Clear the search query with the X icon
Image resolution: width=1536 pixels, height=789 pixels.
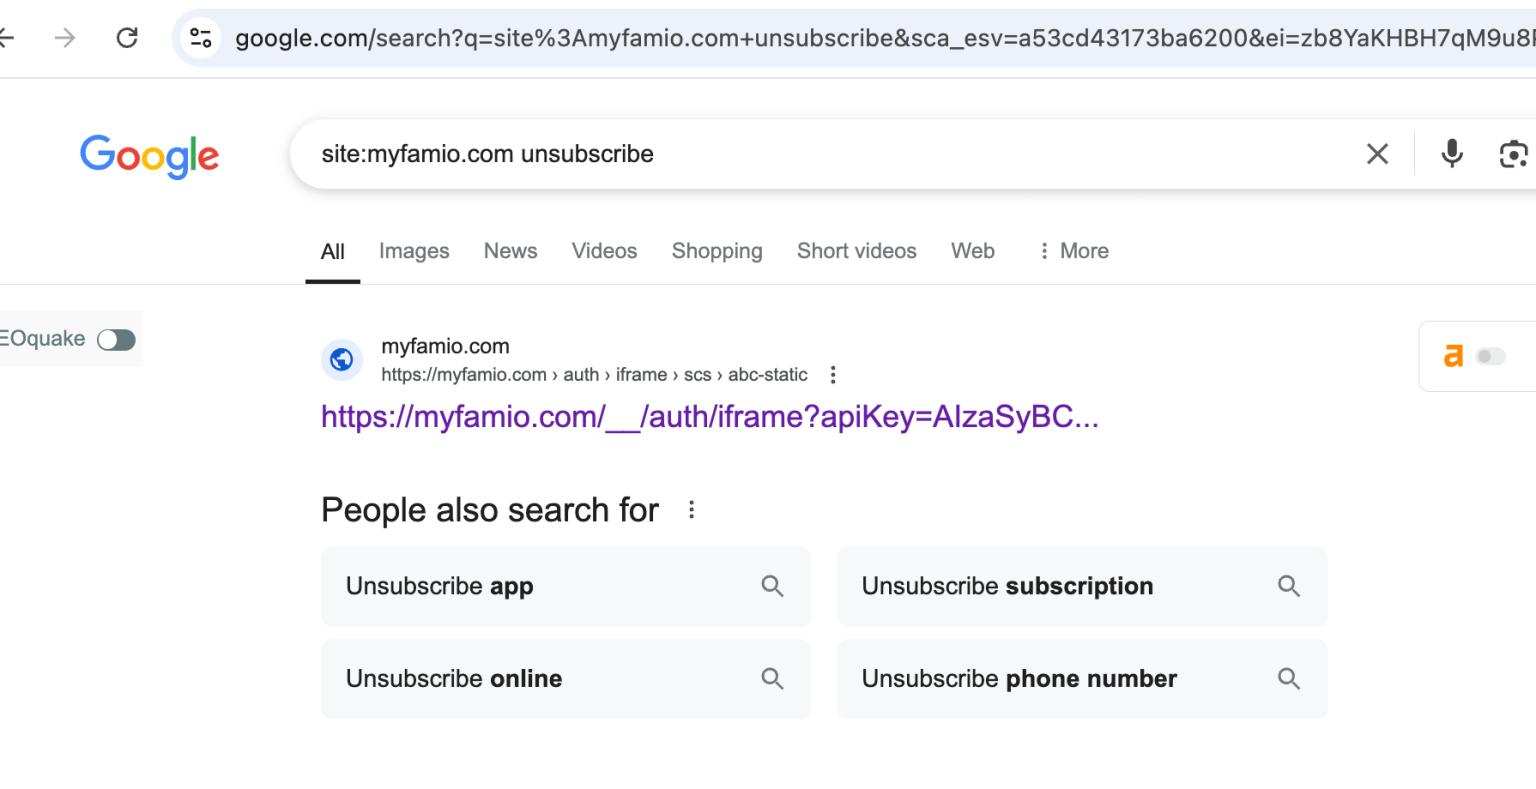click(1377, 154)
